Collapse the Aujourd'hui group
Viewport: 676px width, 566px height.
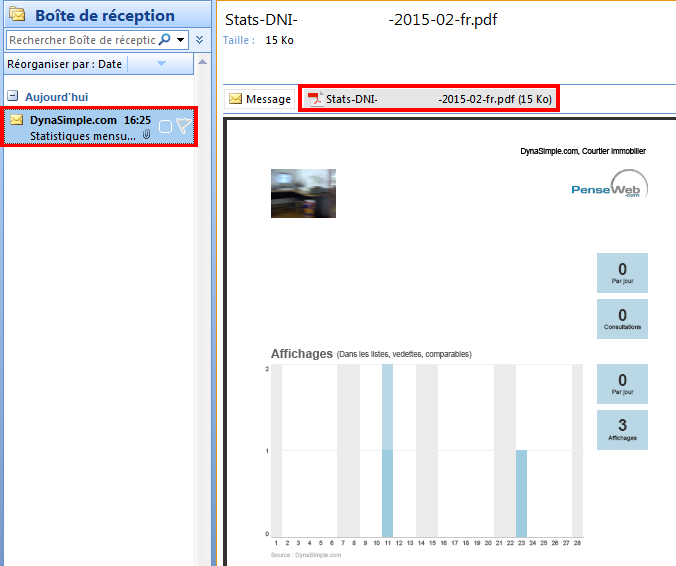(13, 96)
